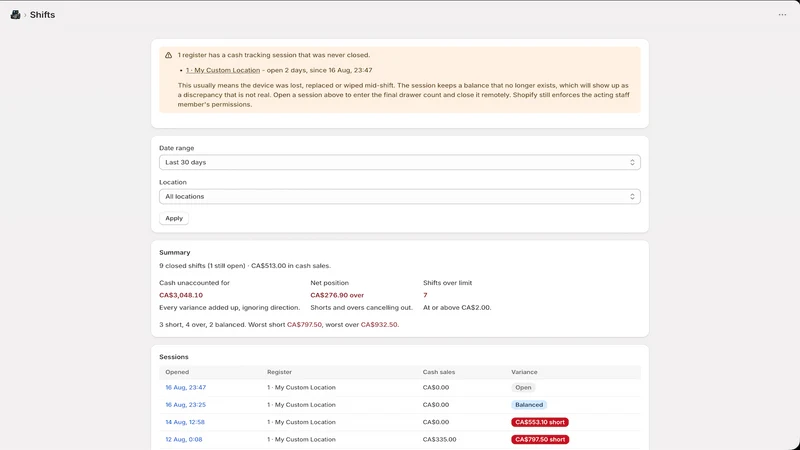This screenshot has height=450, width=800.
Task: Click the CA$276.90 over net position
Action: coord(337,295)
